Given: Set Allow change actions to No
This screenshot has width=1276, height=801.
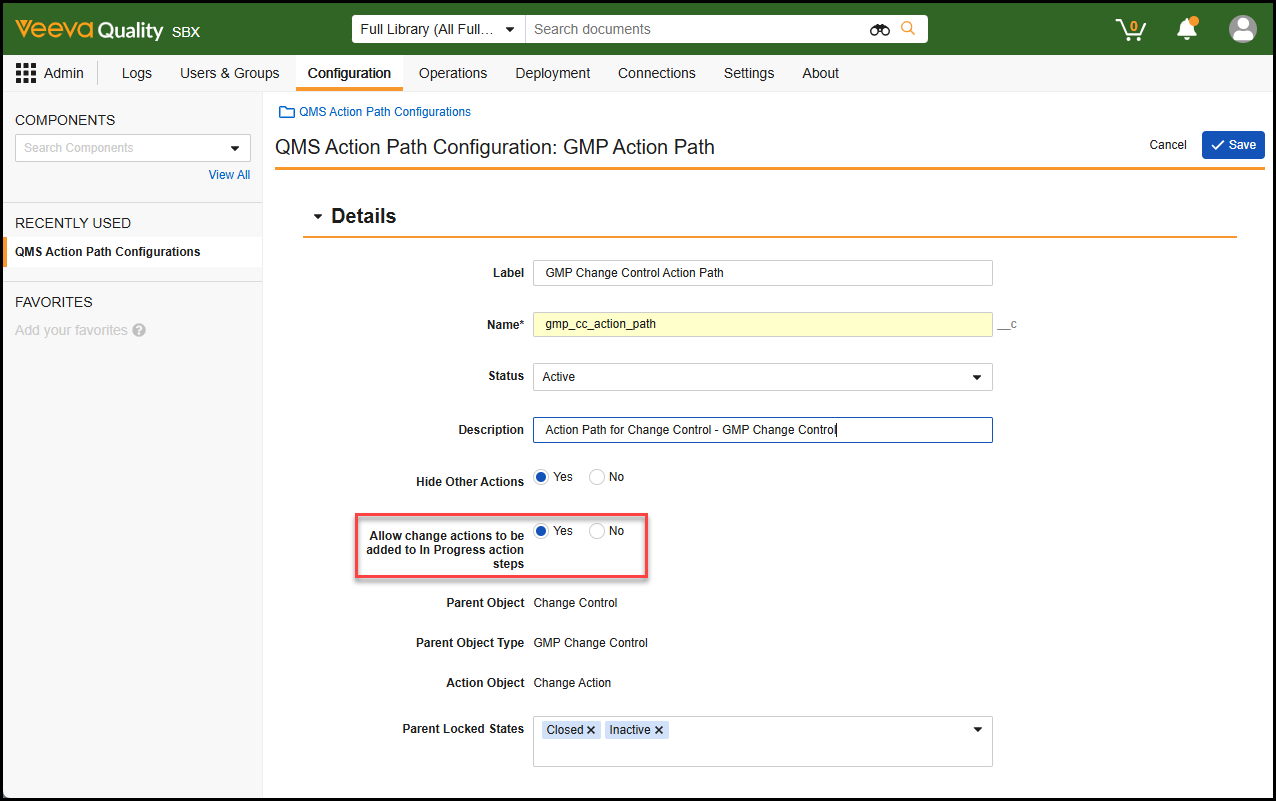Looking at the screenshot, I should (597, 531).
